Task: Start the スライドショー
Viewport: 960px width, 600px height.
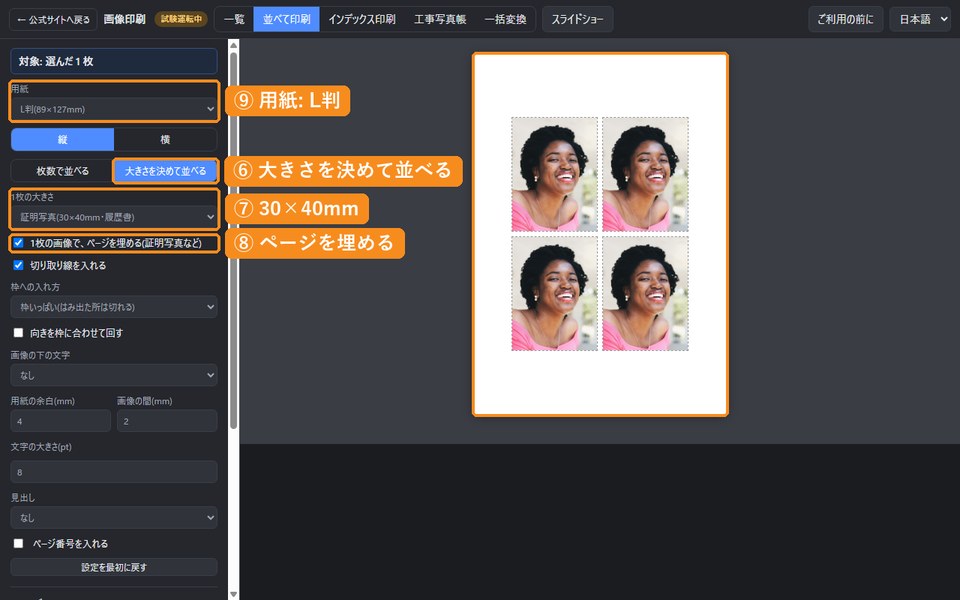Action: coord(577,20)
